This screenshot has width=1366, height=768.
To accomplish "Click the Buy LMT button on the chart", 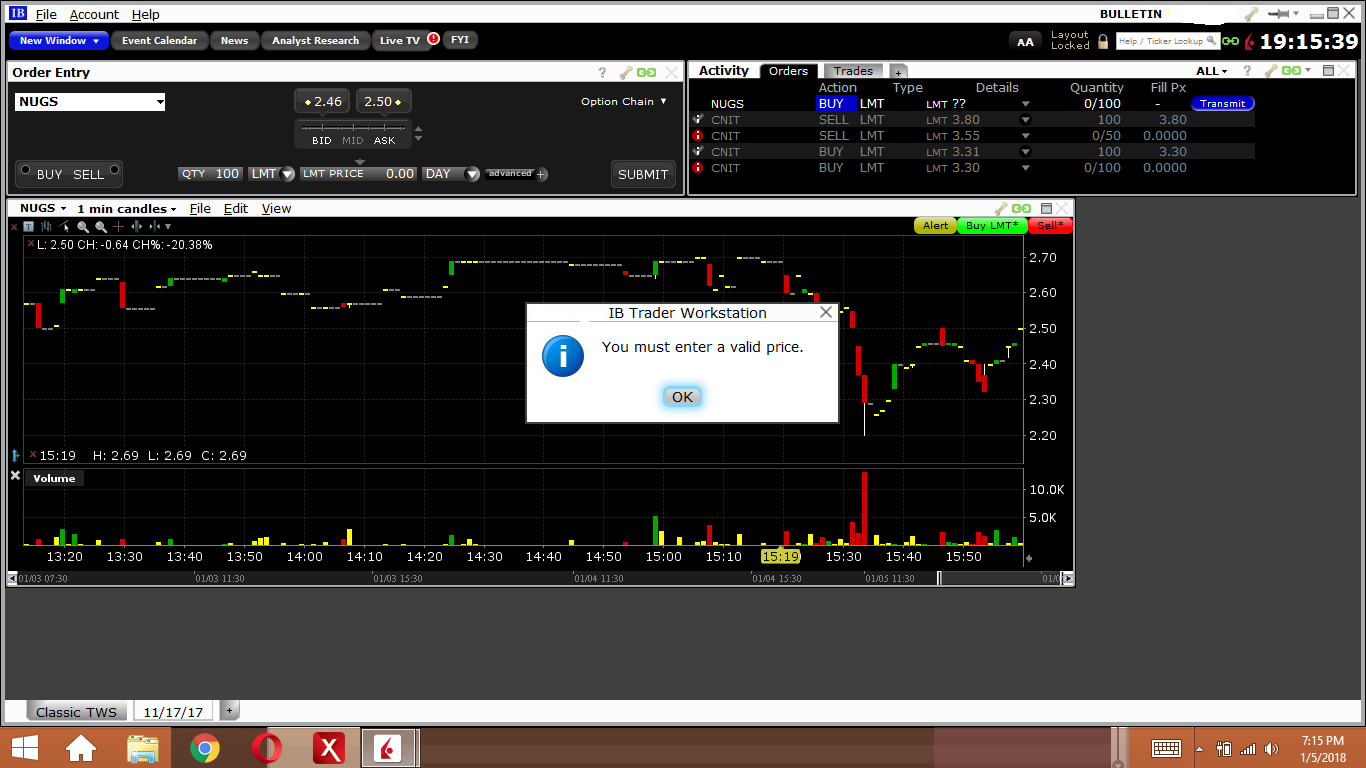I will click(x=992, y=226).
